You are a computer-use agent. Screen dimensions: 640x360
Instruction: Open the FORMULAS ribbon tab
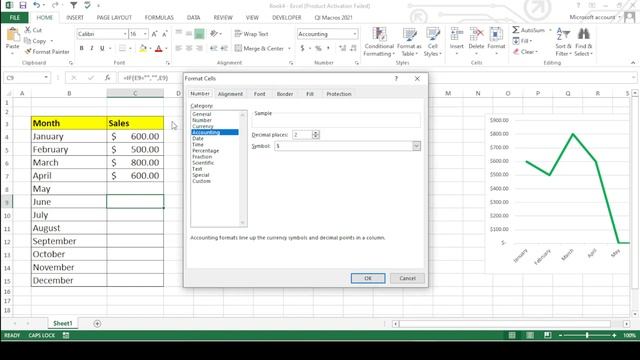pos(159,18)
